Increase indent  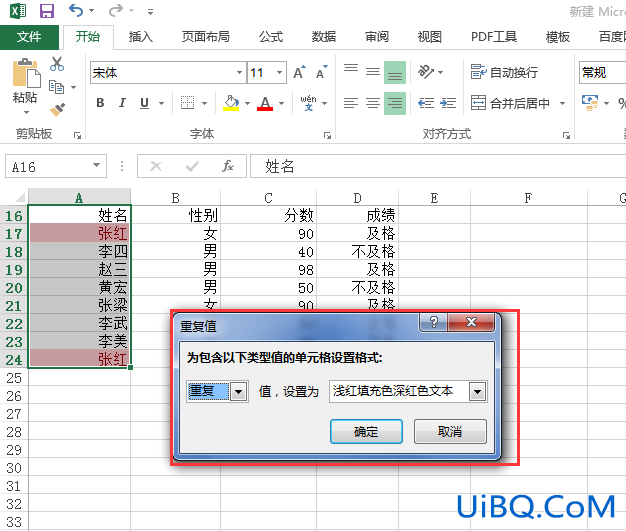click(x=448, y=103)
